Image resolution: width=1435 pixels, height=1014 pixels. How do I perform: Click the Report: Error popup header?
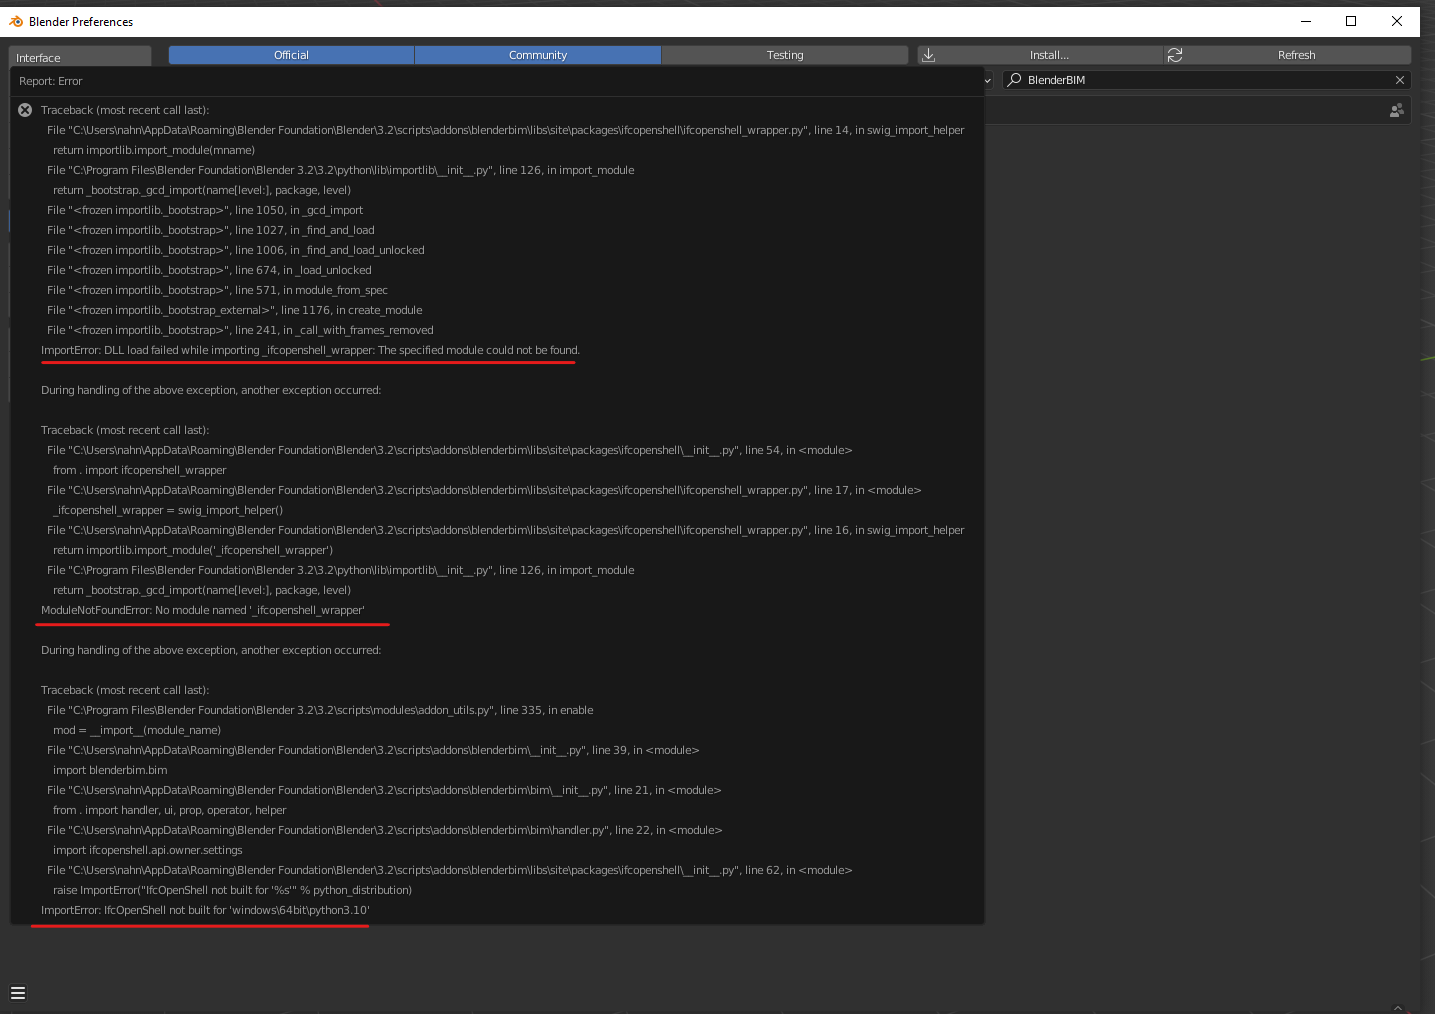click(51, 81)
